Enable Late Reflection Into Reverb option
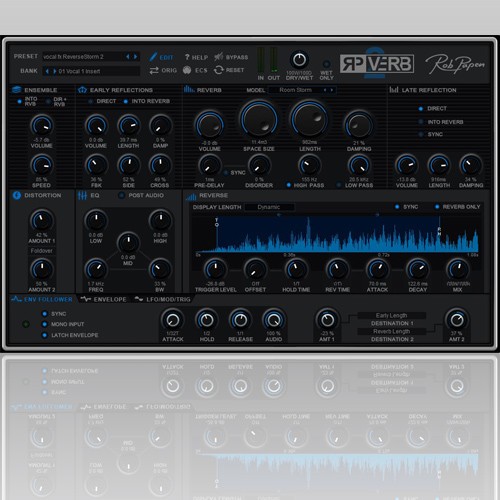The image size is (500, 500). [421, 122]
